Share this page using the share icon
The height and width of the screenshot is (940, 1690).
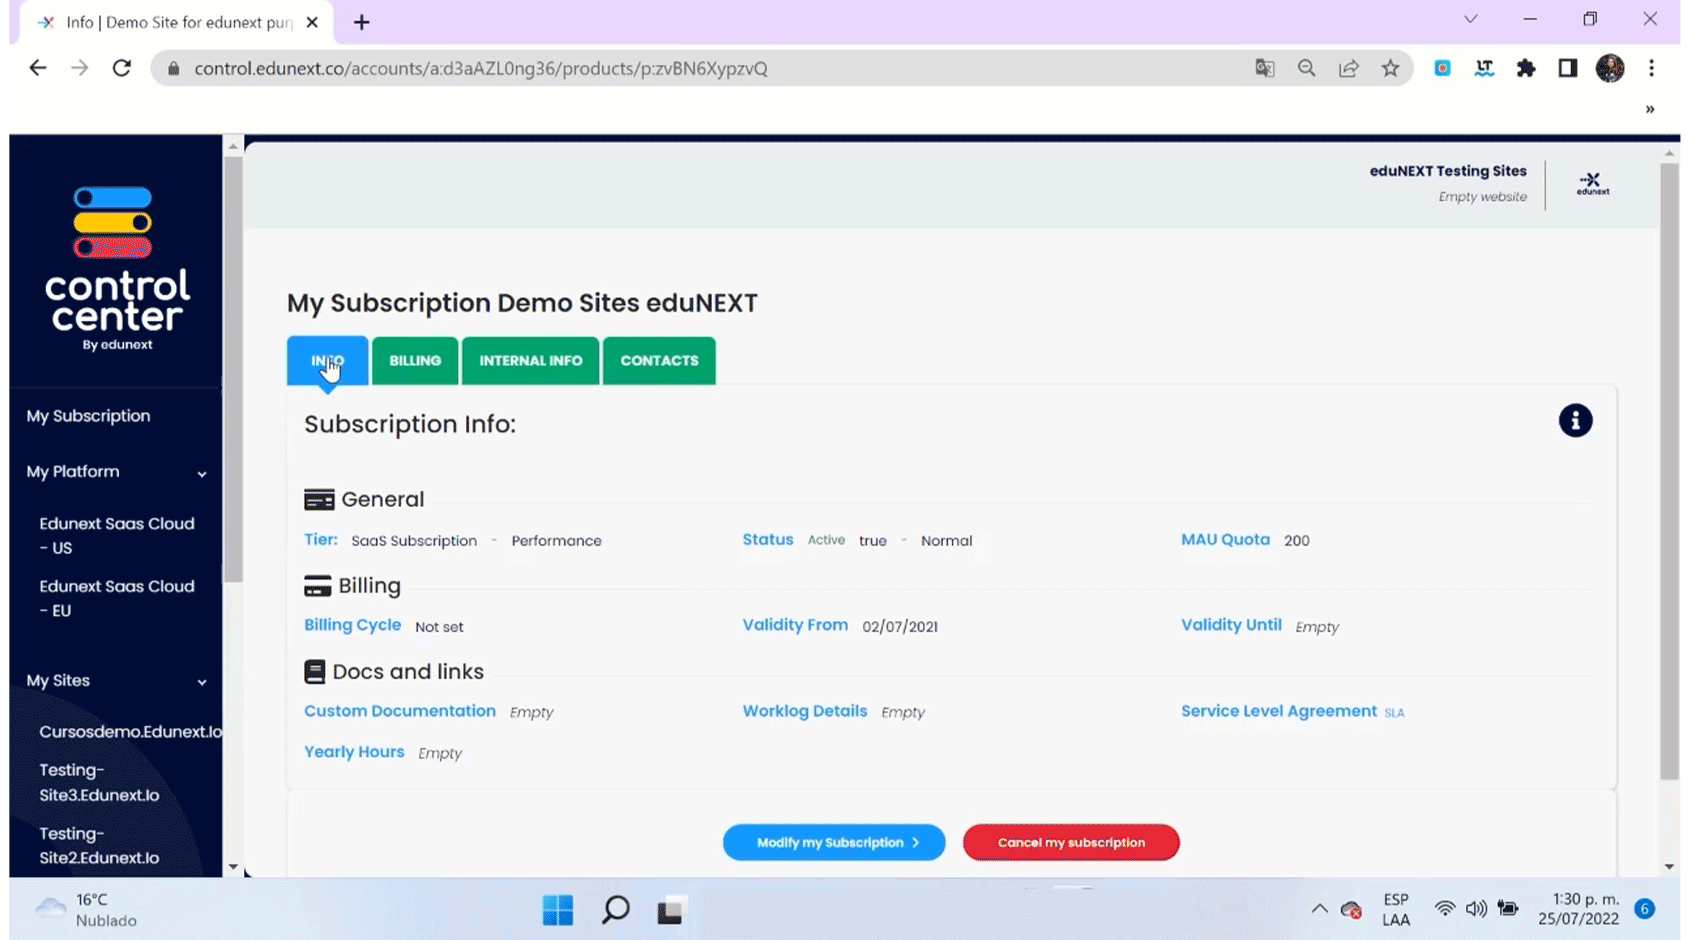(x=1349, y=68)
